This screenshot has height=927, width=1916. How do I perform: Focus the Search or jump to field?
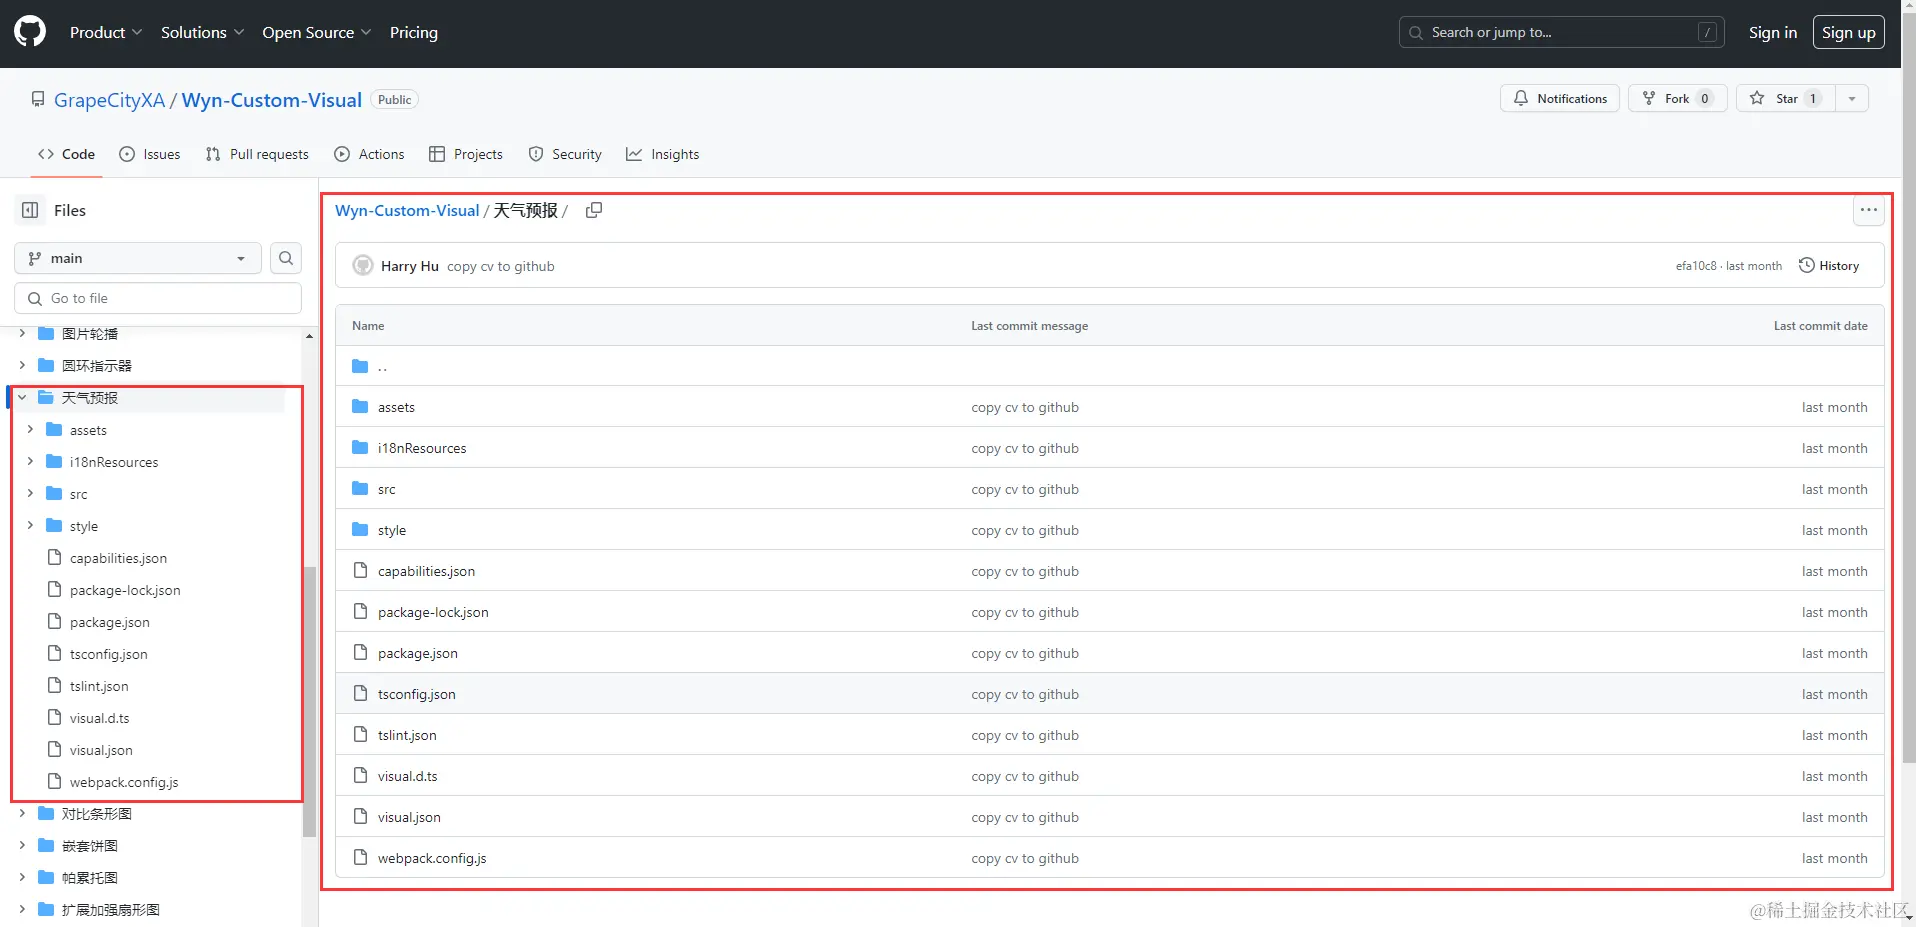pos(1562,32)
